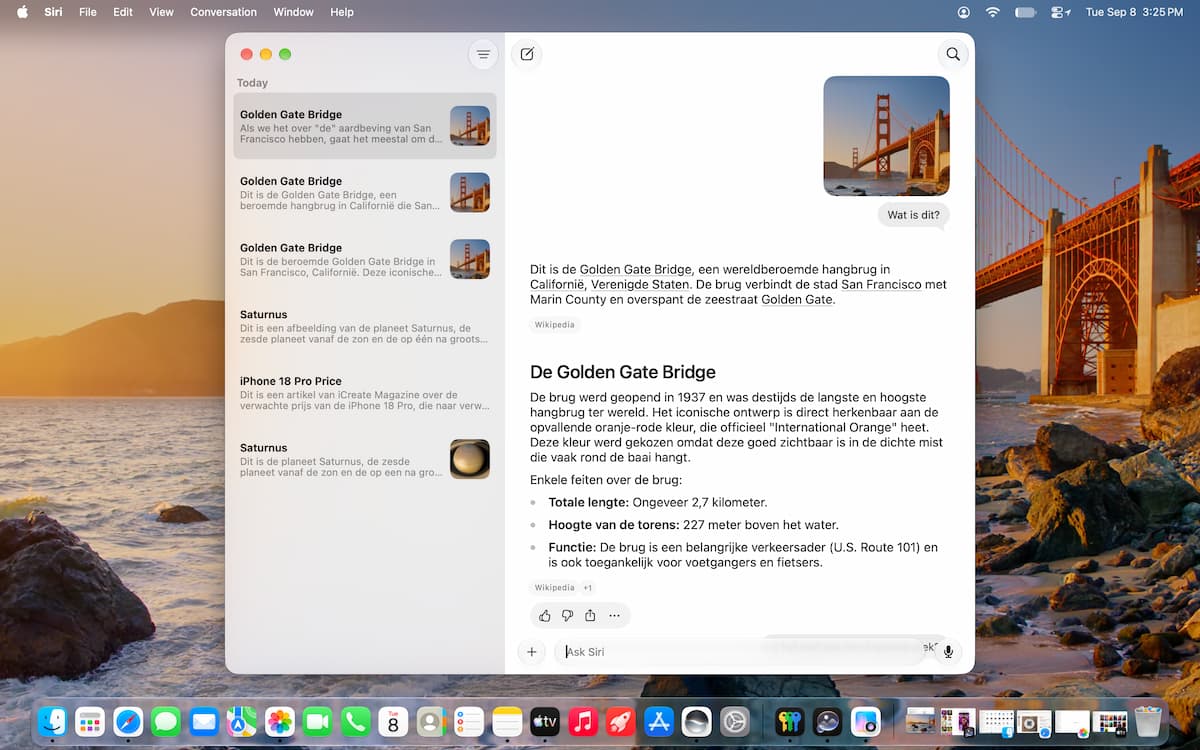Open the Wi-Fi status menu
Image resolution: width=1200 pixels, height=750 pixels.
[x=992, y=12]
